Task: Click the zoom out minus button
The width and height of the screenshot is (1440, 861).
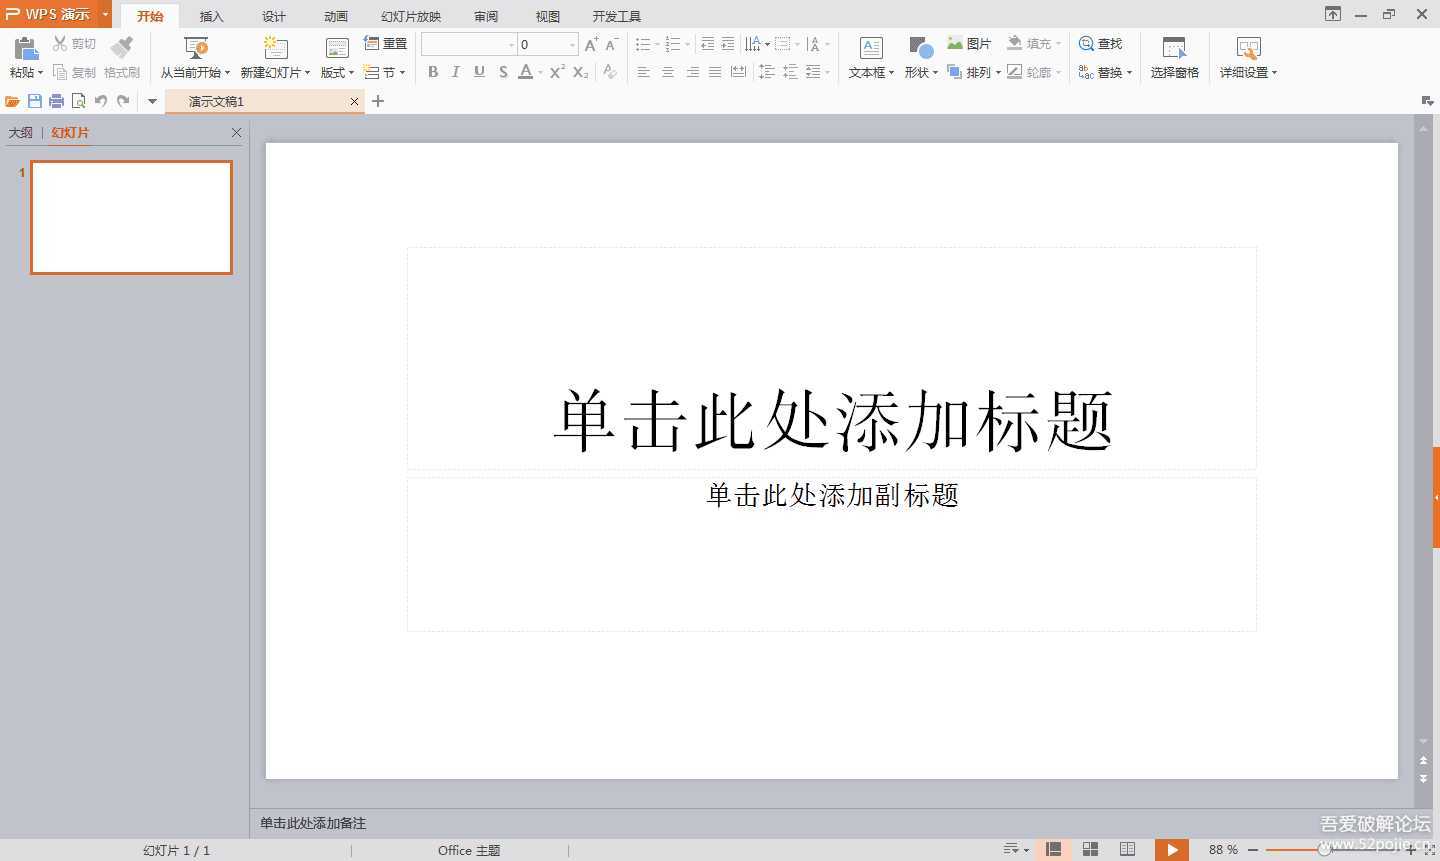Action: point(1252,849)
